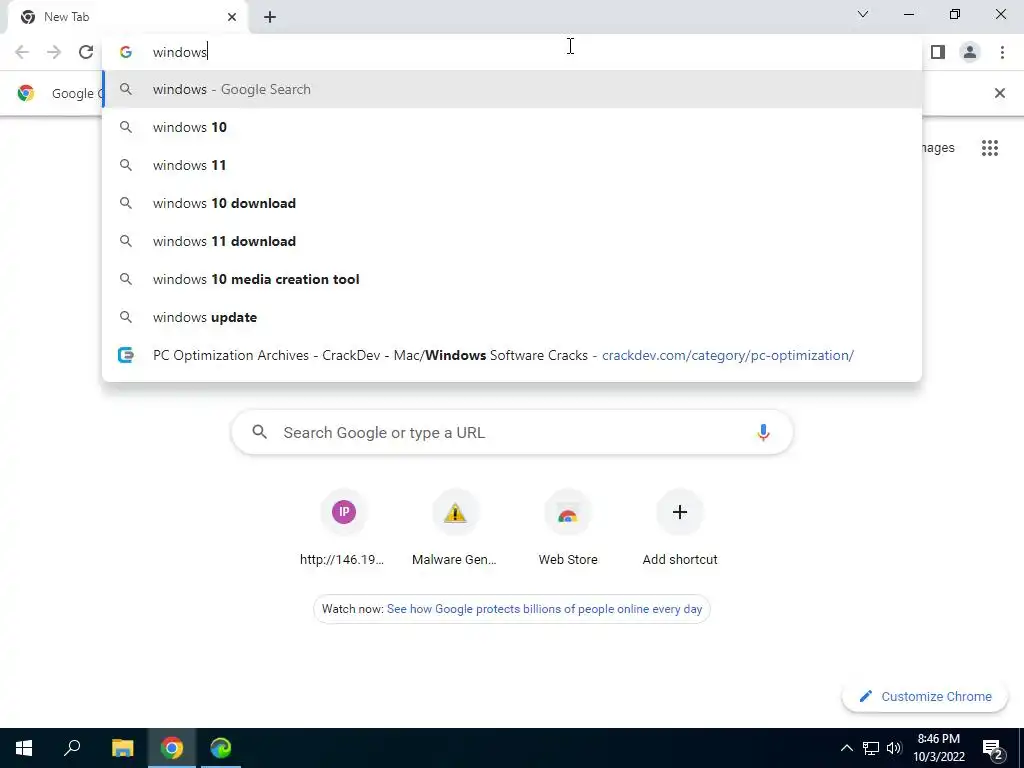The image size is (1024, 768).
Task: Open taskbar search magnifier
Action: coord(72,748)
